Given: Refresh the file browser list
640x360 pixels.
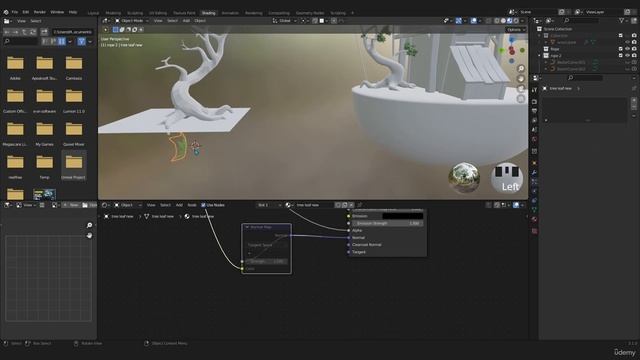Looking at the screenshot, I should tap(33, 32).
